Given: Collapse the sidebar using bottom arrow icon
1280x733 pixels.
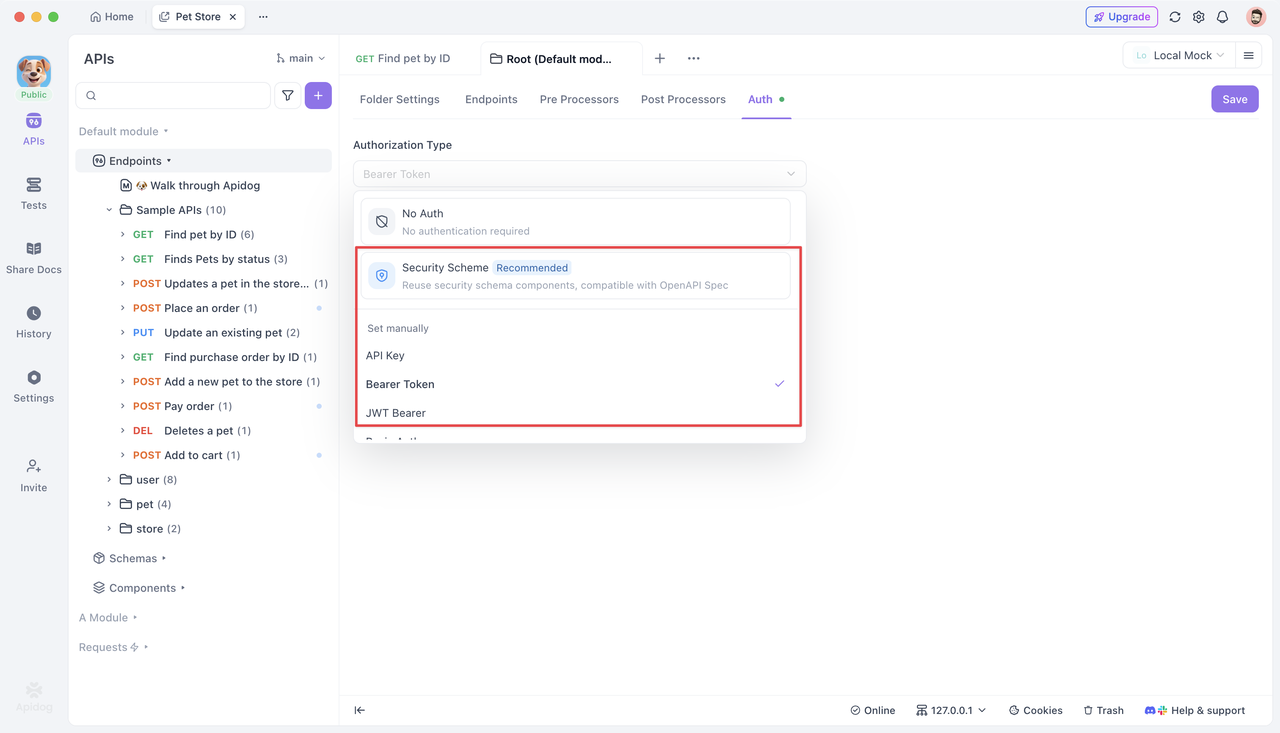Looking at the screenshot, I should coord(360,710).
